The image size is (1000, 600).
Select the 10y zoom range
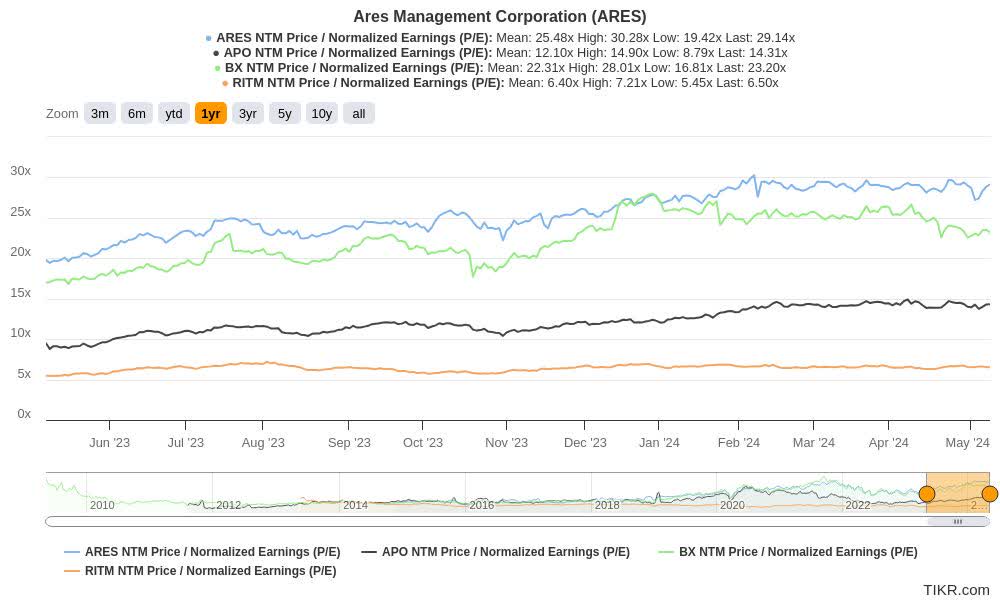click(319, 113)
